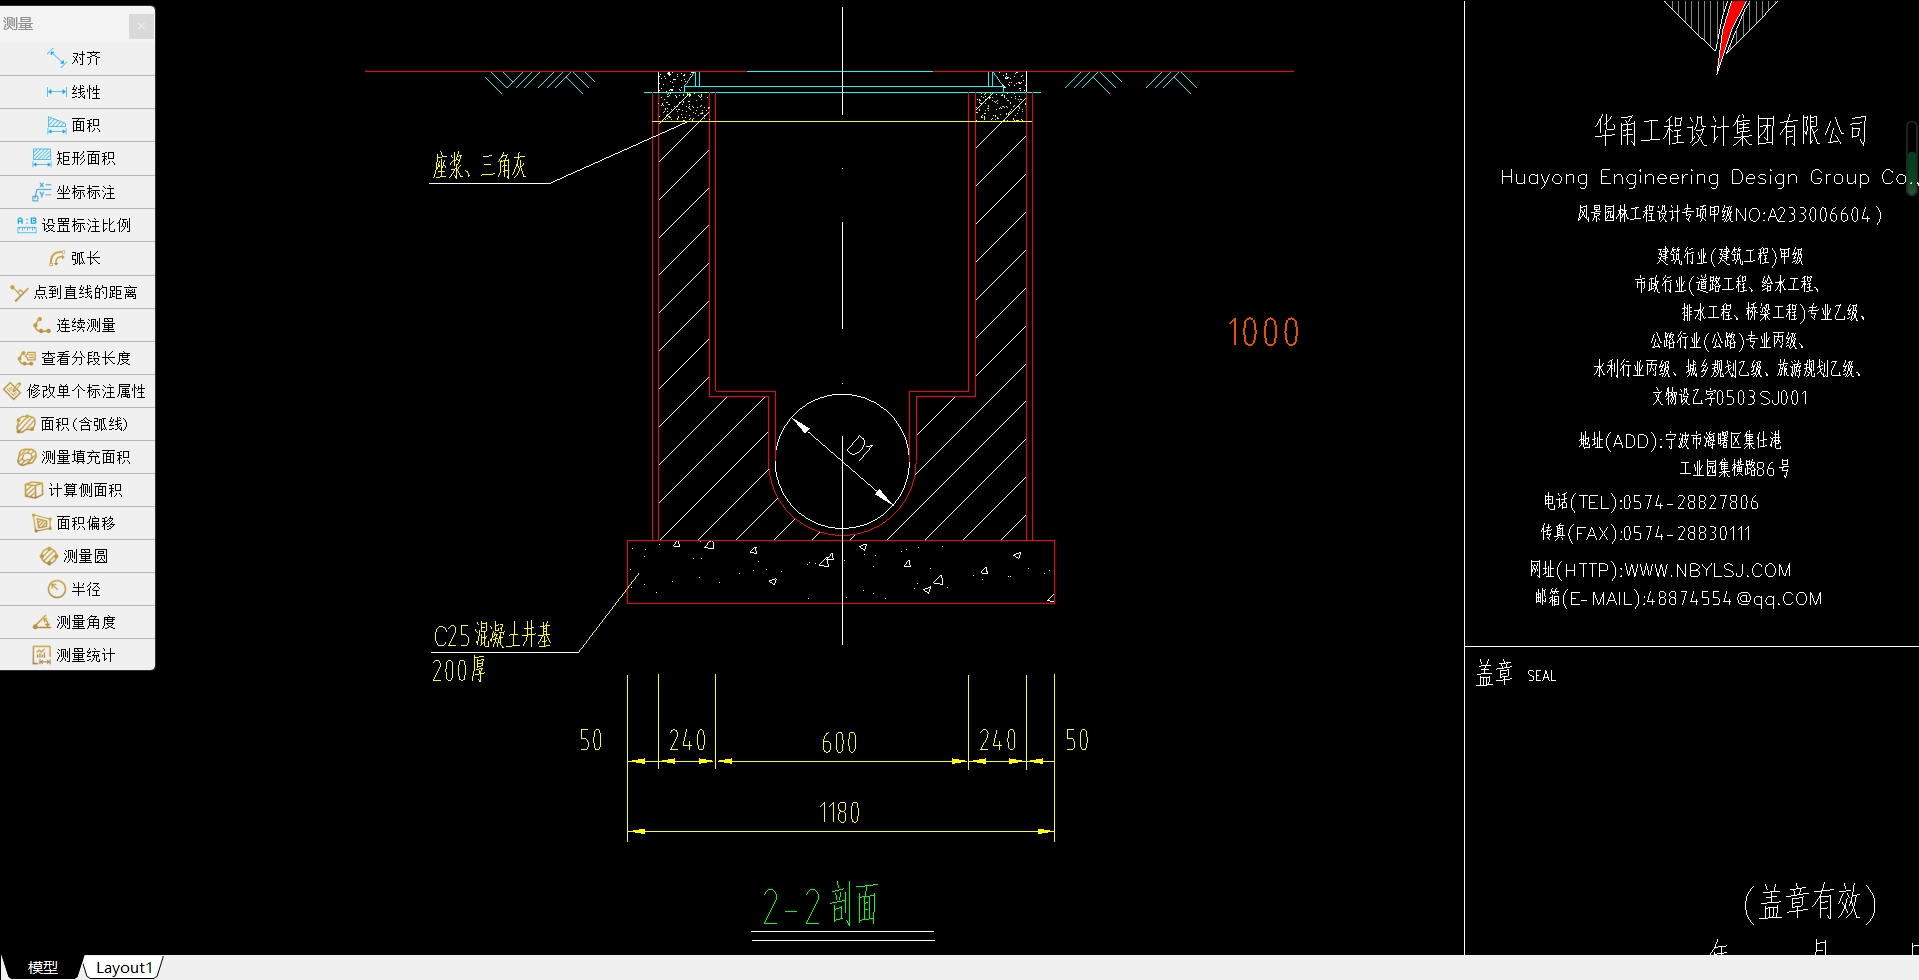Pick the 面积偏移 area offset tool
Image resolution: width=1919 pixels, height=980 pixels.
click(x=77, y=523)
